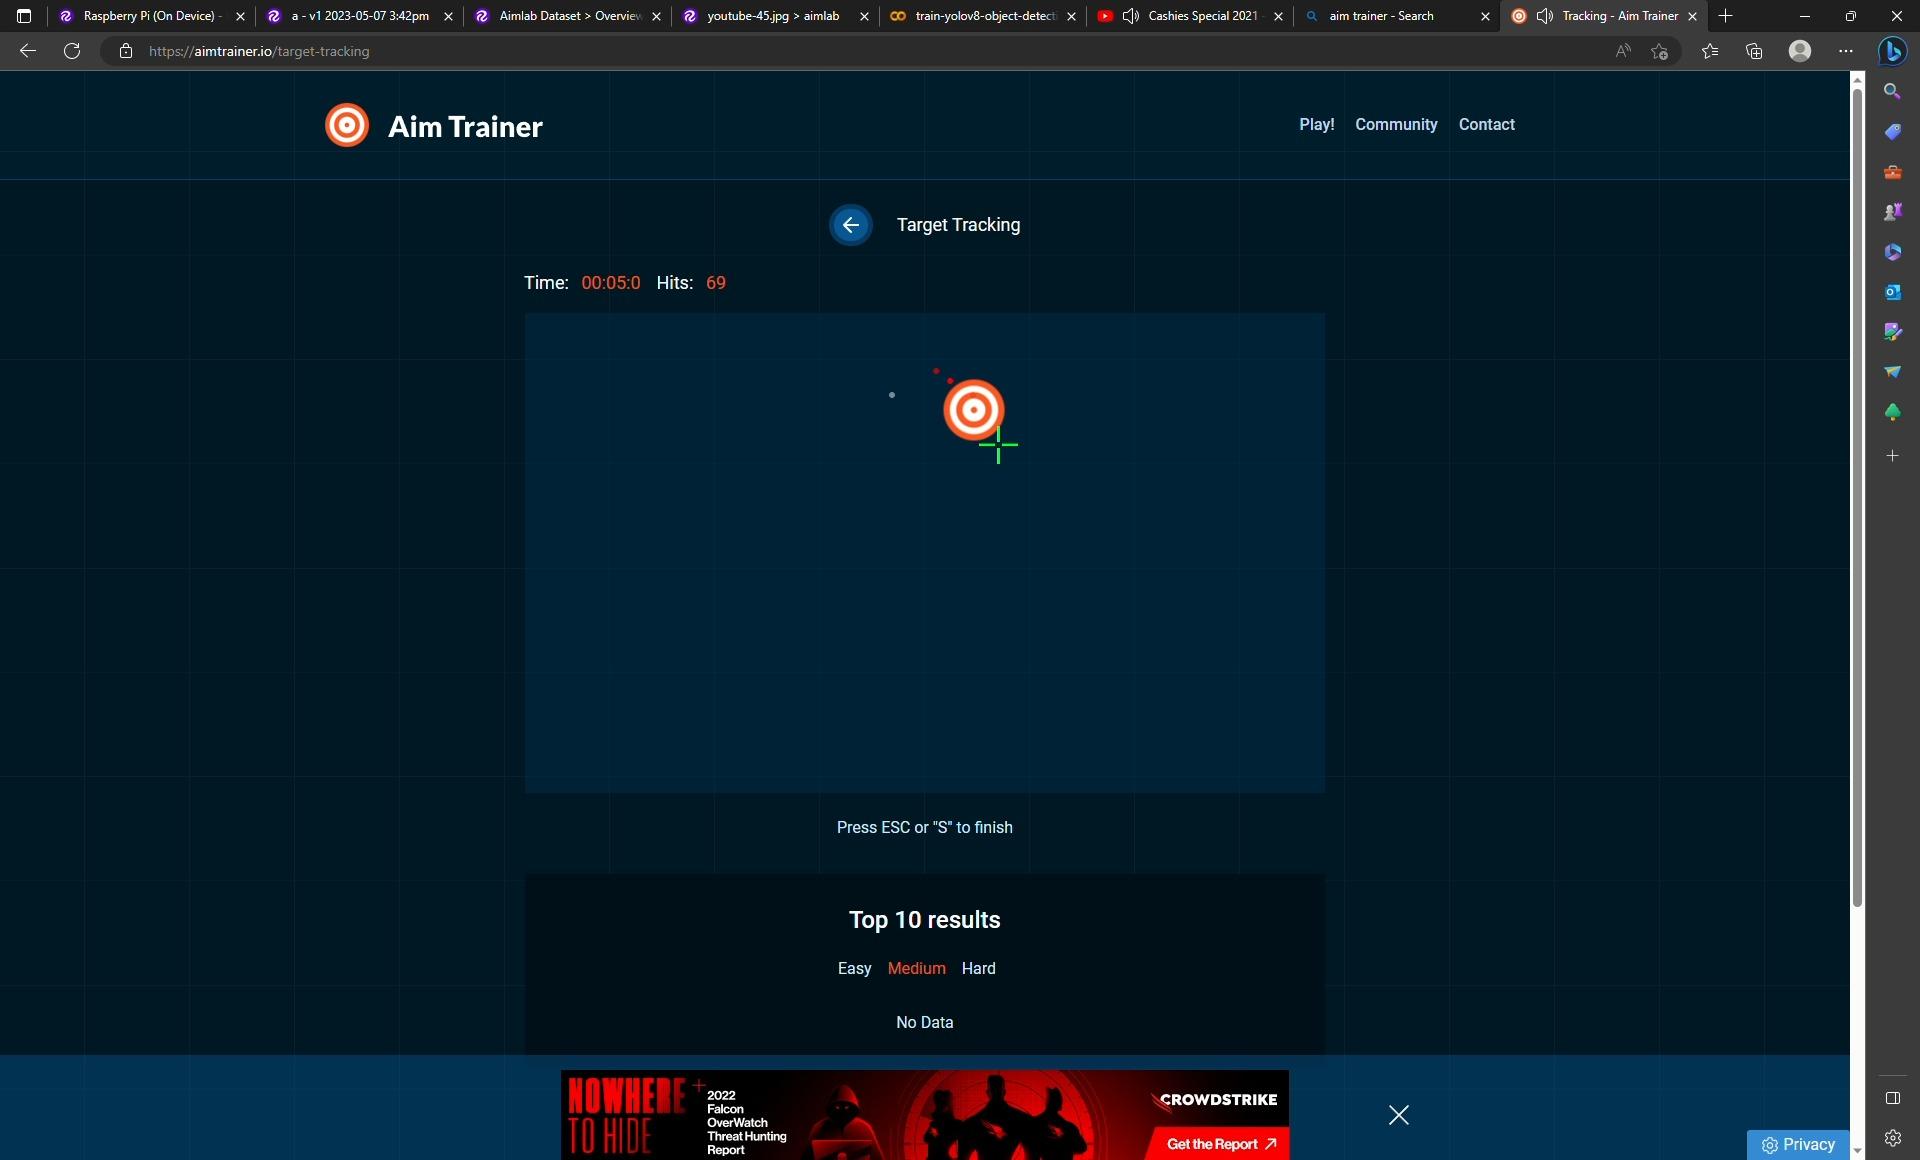Select Medium results filter
This screenshot has height=1160, width=1920.
click(916, 968)
